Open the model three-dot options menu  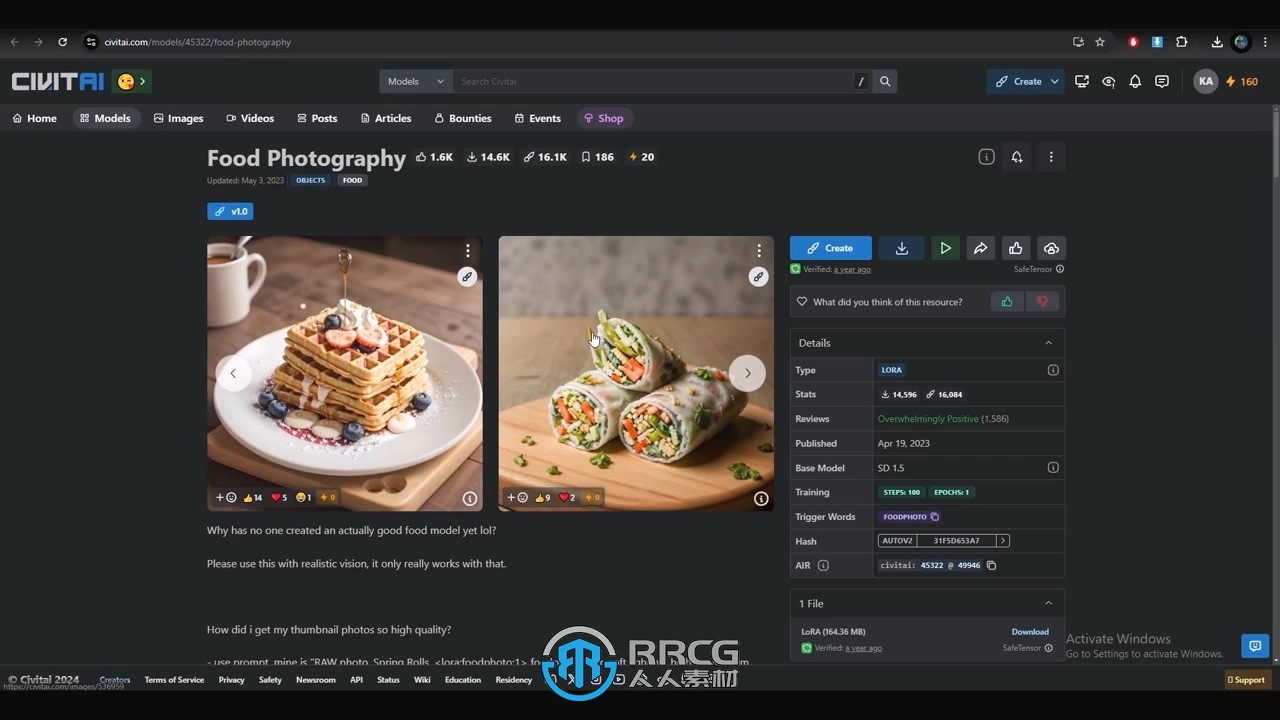(1050, 157)
